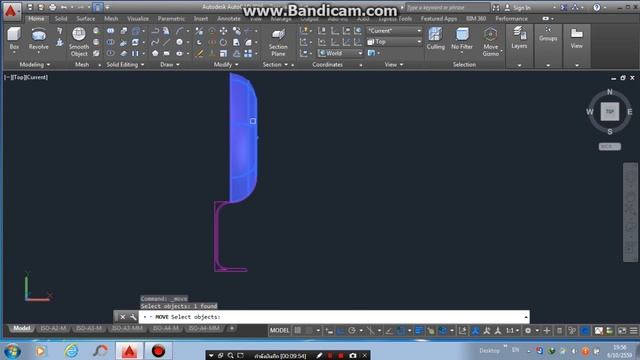Click the Array icon in the Modify panel
Screen dimensions: 640x360
248,53
